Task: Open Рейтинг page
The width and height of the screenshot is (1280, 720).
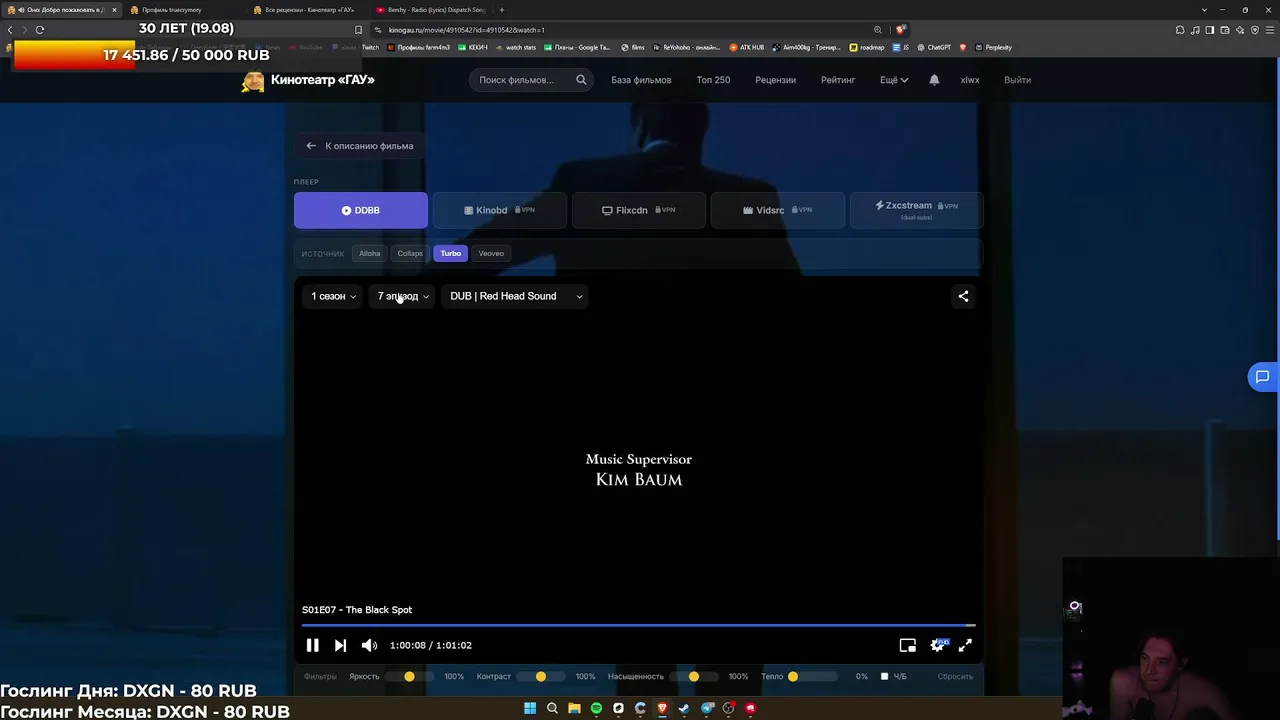Action: pyautogui.click(x=838, y=80)
